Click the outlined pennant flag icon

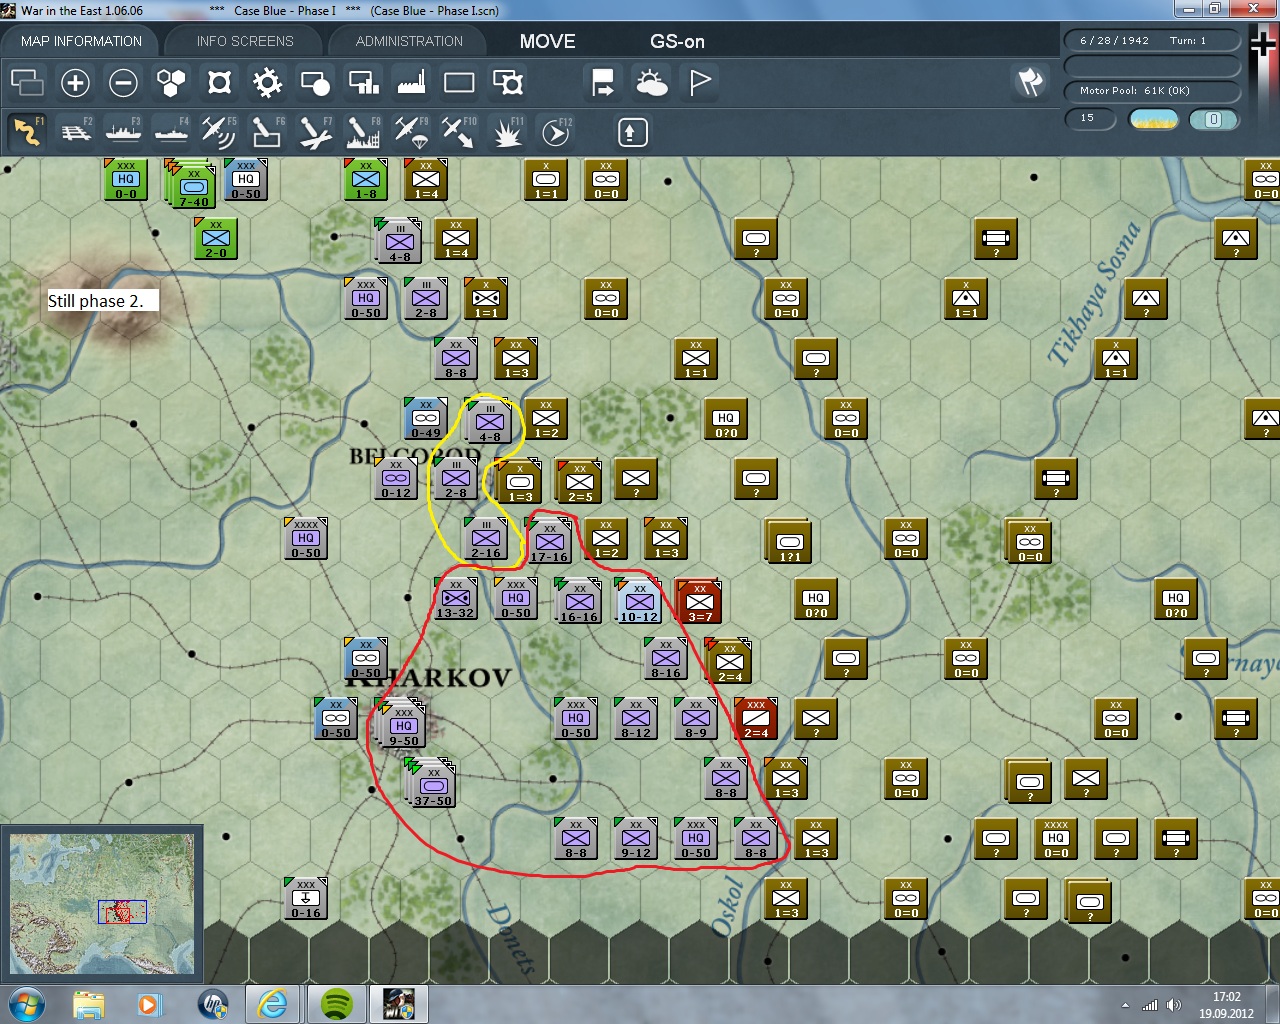(x=699, y=82)
